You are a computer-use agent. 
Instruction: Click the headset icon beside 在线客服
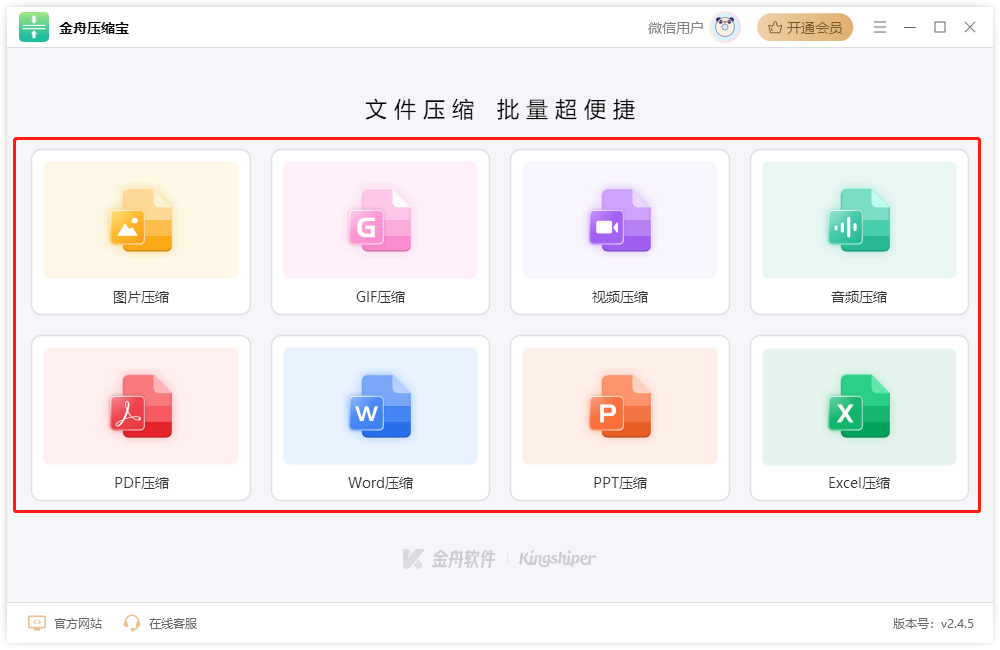[x=132, y=623]
